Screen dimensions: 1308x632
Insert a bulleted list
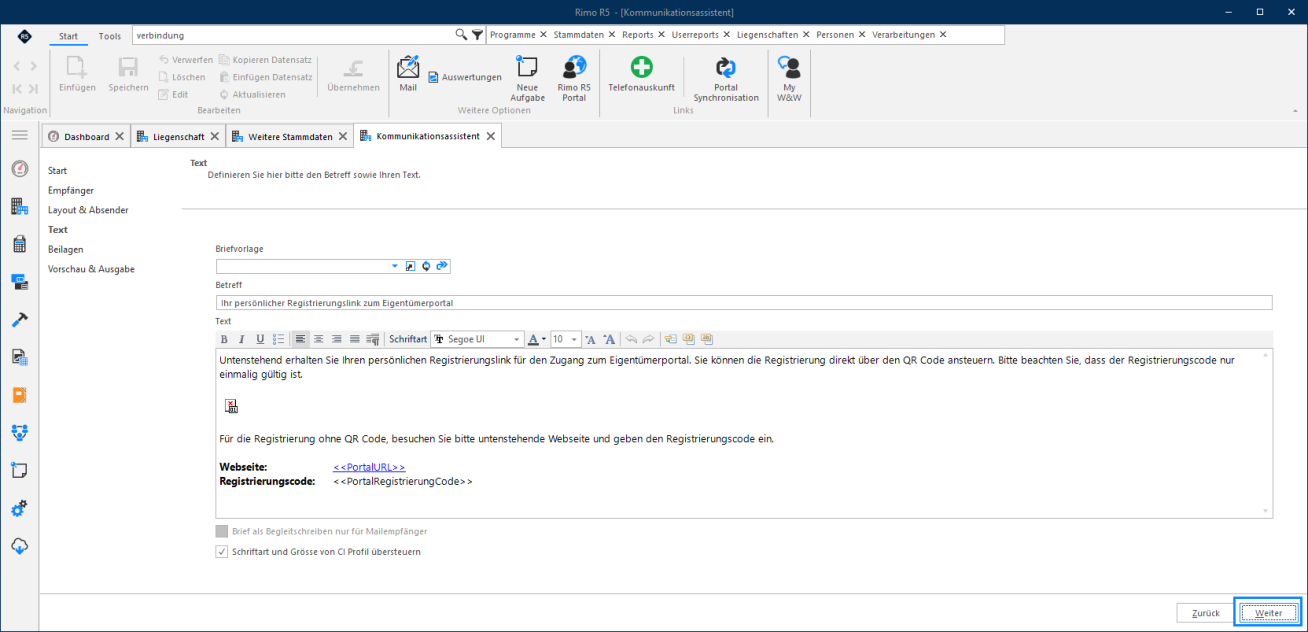click(279, 339)
